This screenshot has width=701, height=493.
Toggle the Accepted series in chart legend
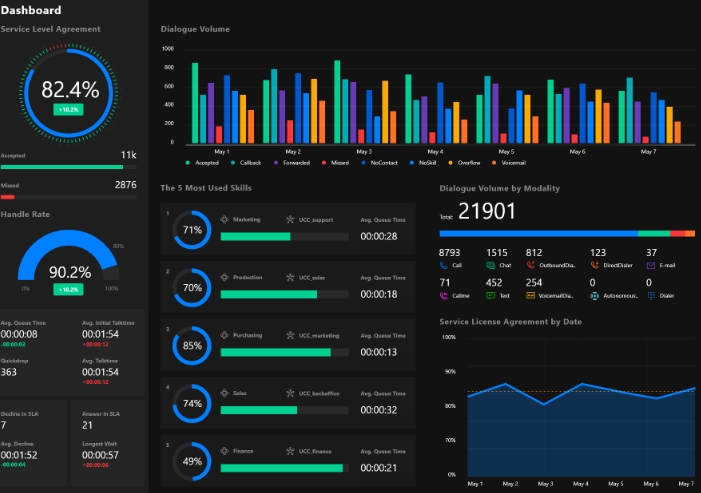[x=202, y=163]
